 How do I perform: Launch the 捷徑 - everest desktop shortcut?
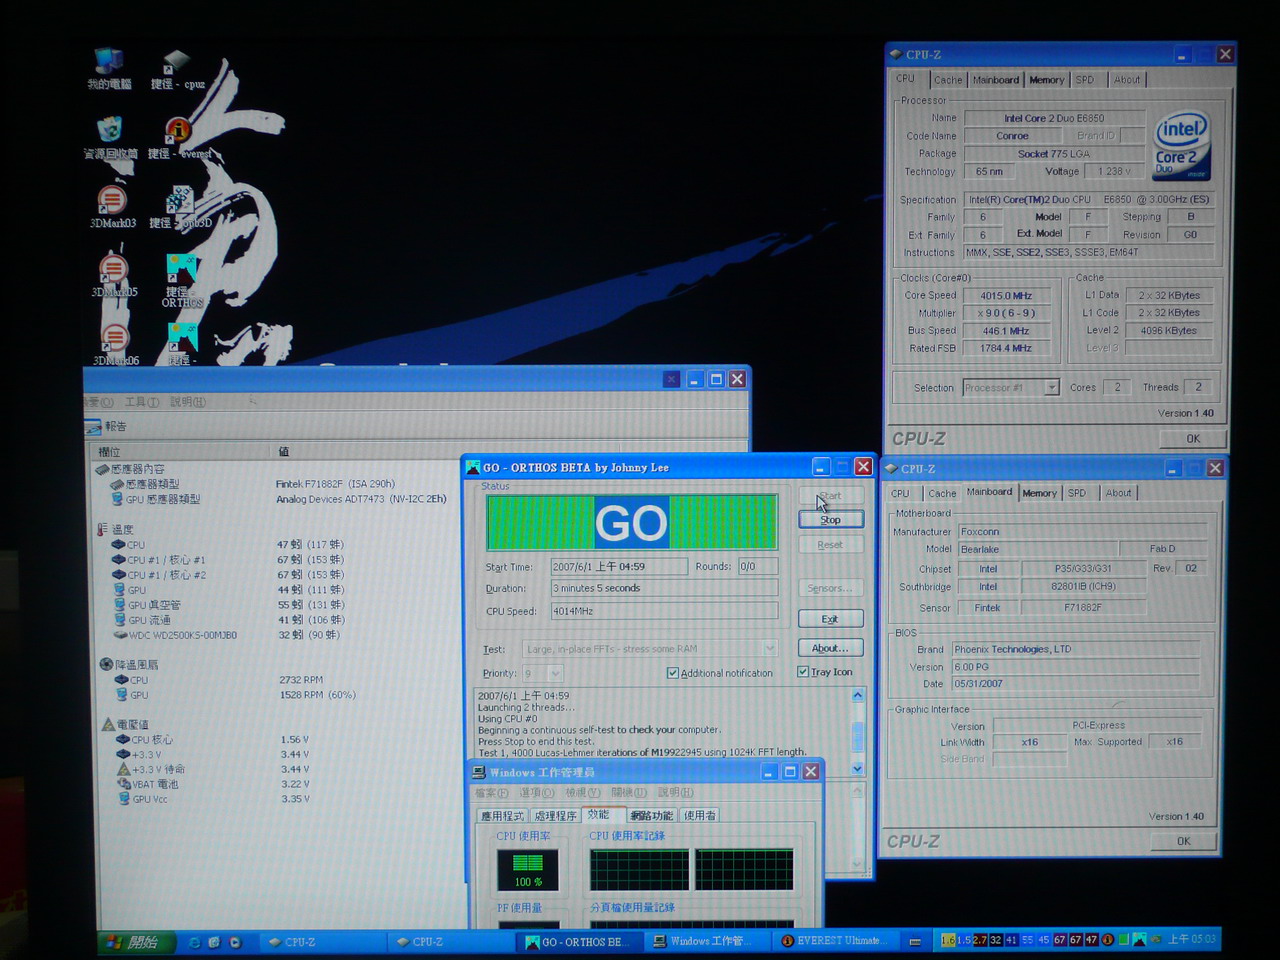pos(179,138)
